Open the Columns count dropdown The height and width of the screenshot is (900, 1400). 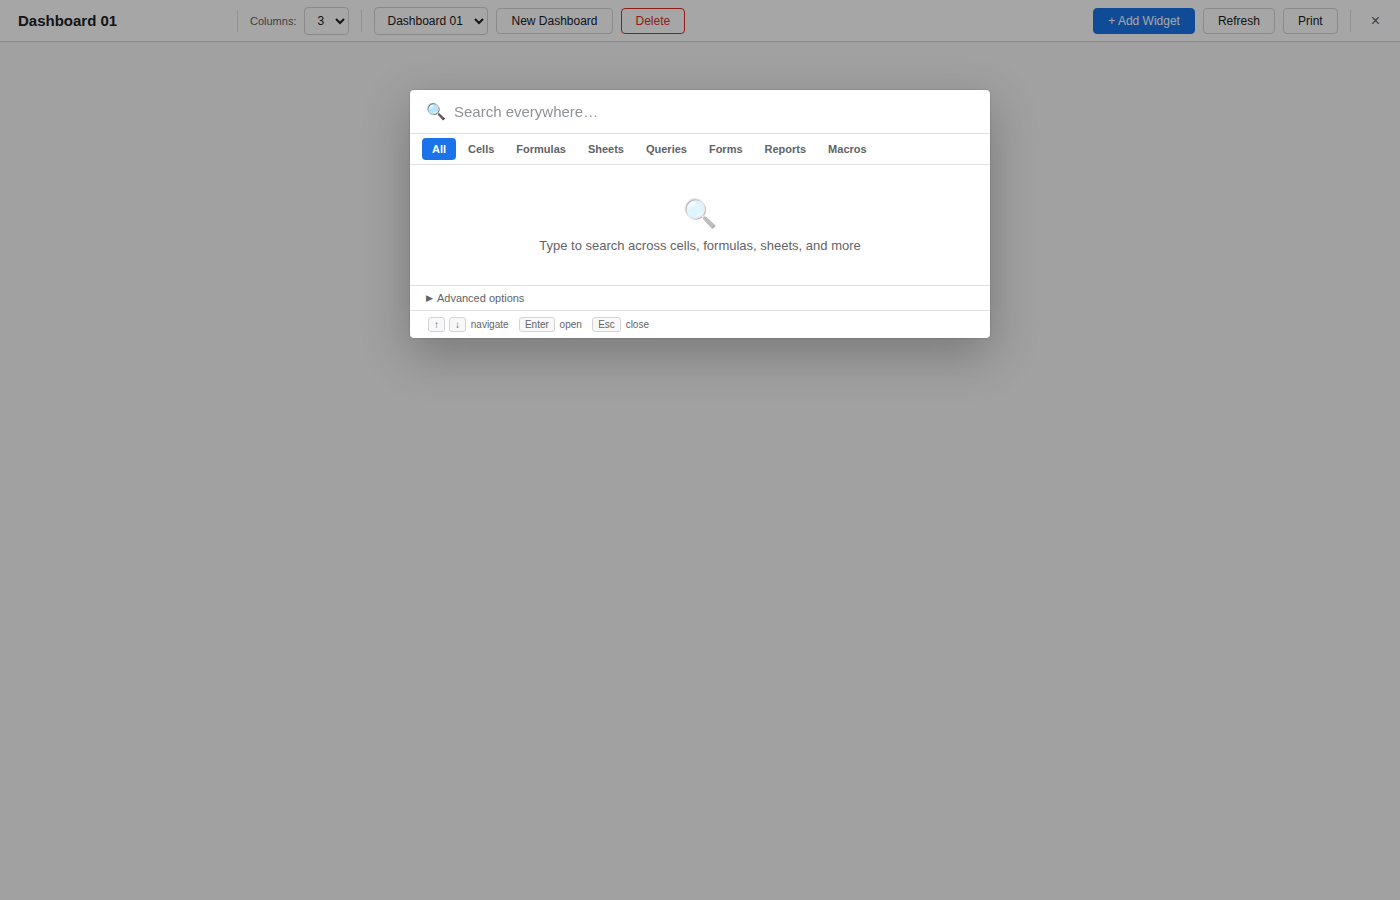point(326,21)
